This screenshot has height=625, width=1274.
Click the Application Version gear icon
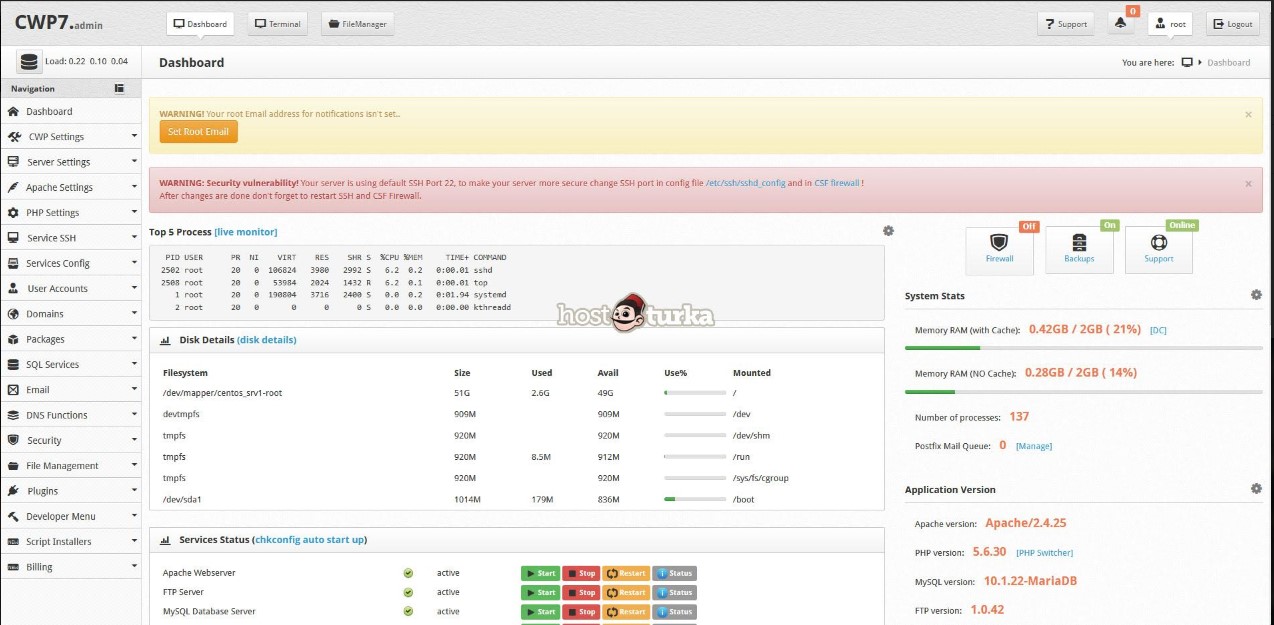1256,489
